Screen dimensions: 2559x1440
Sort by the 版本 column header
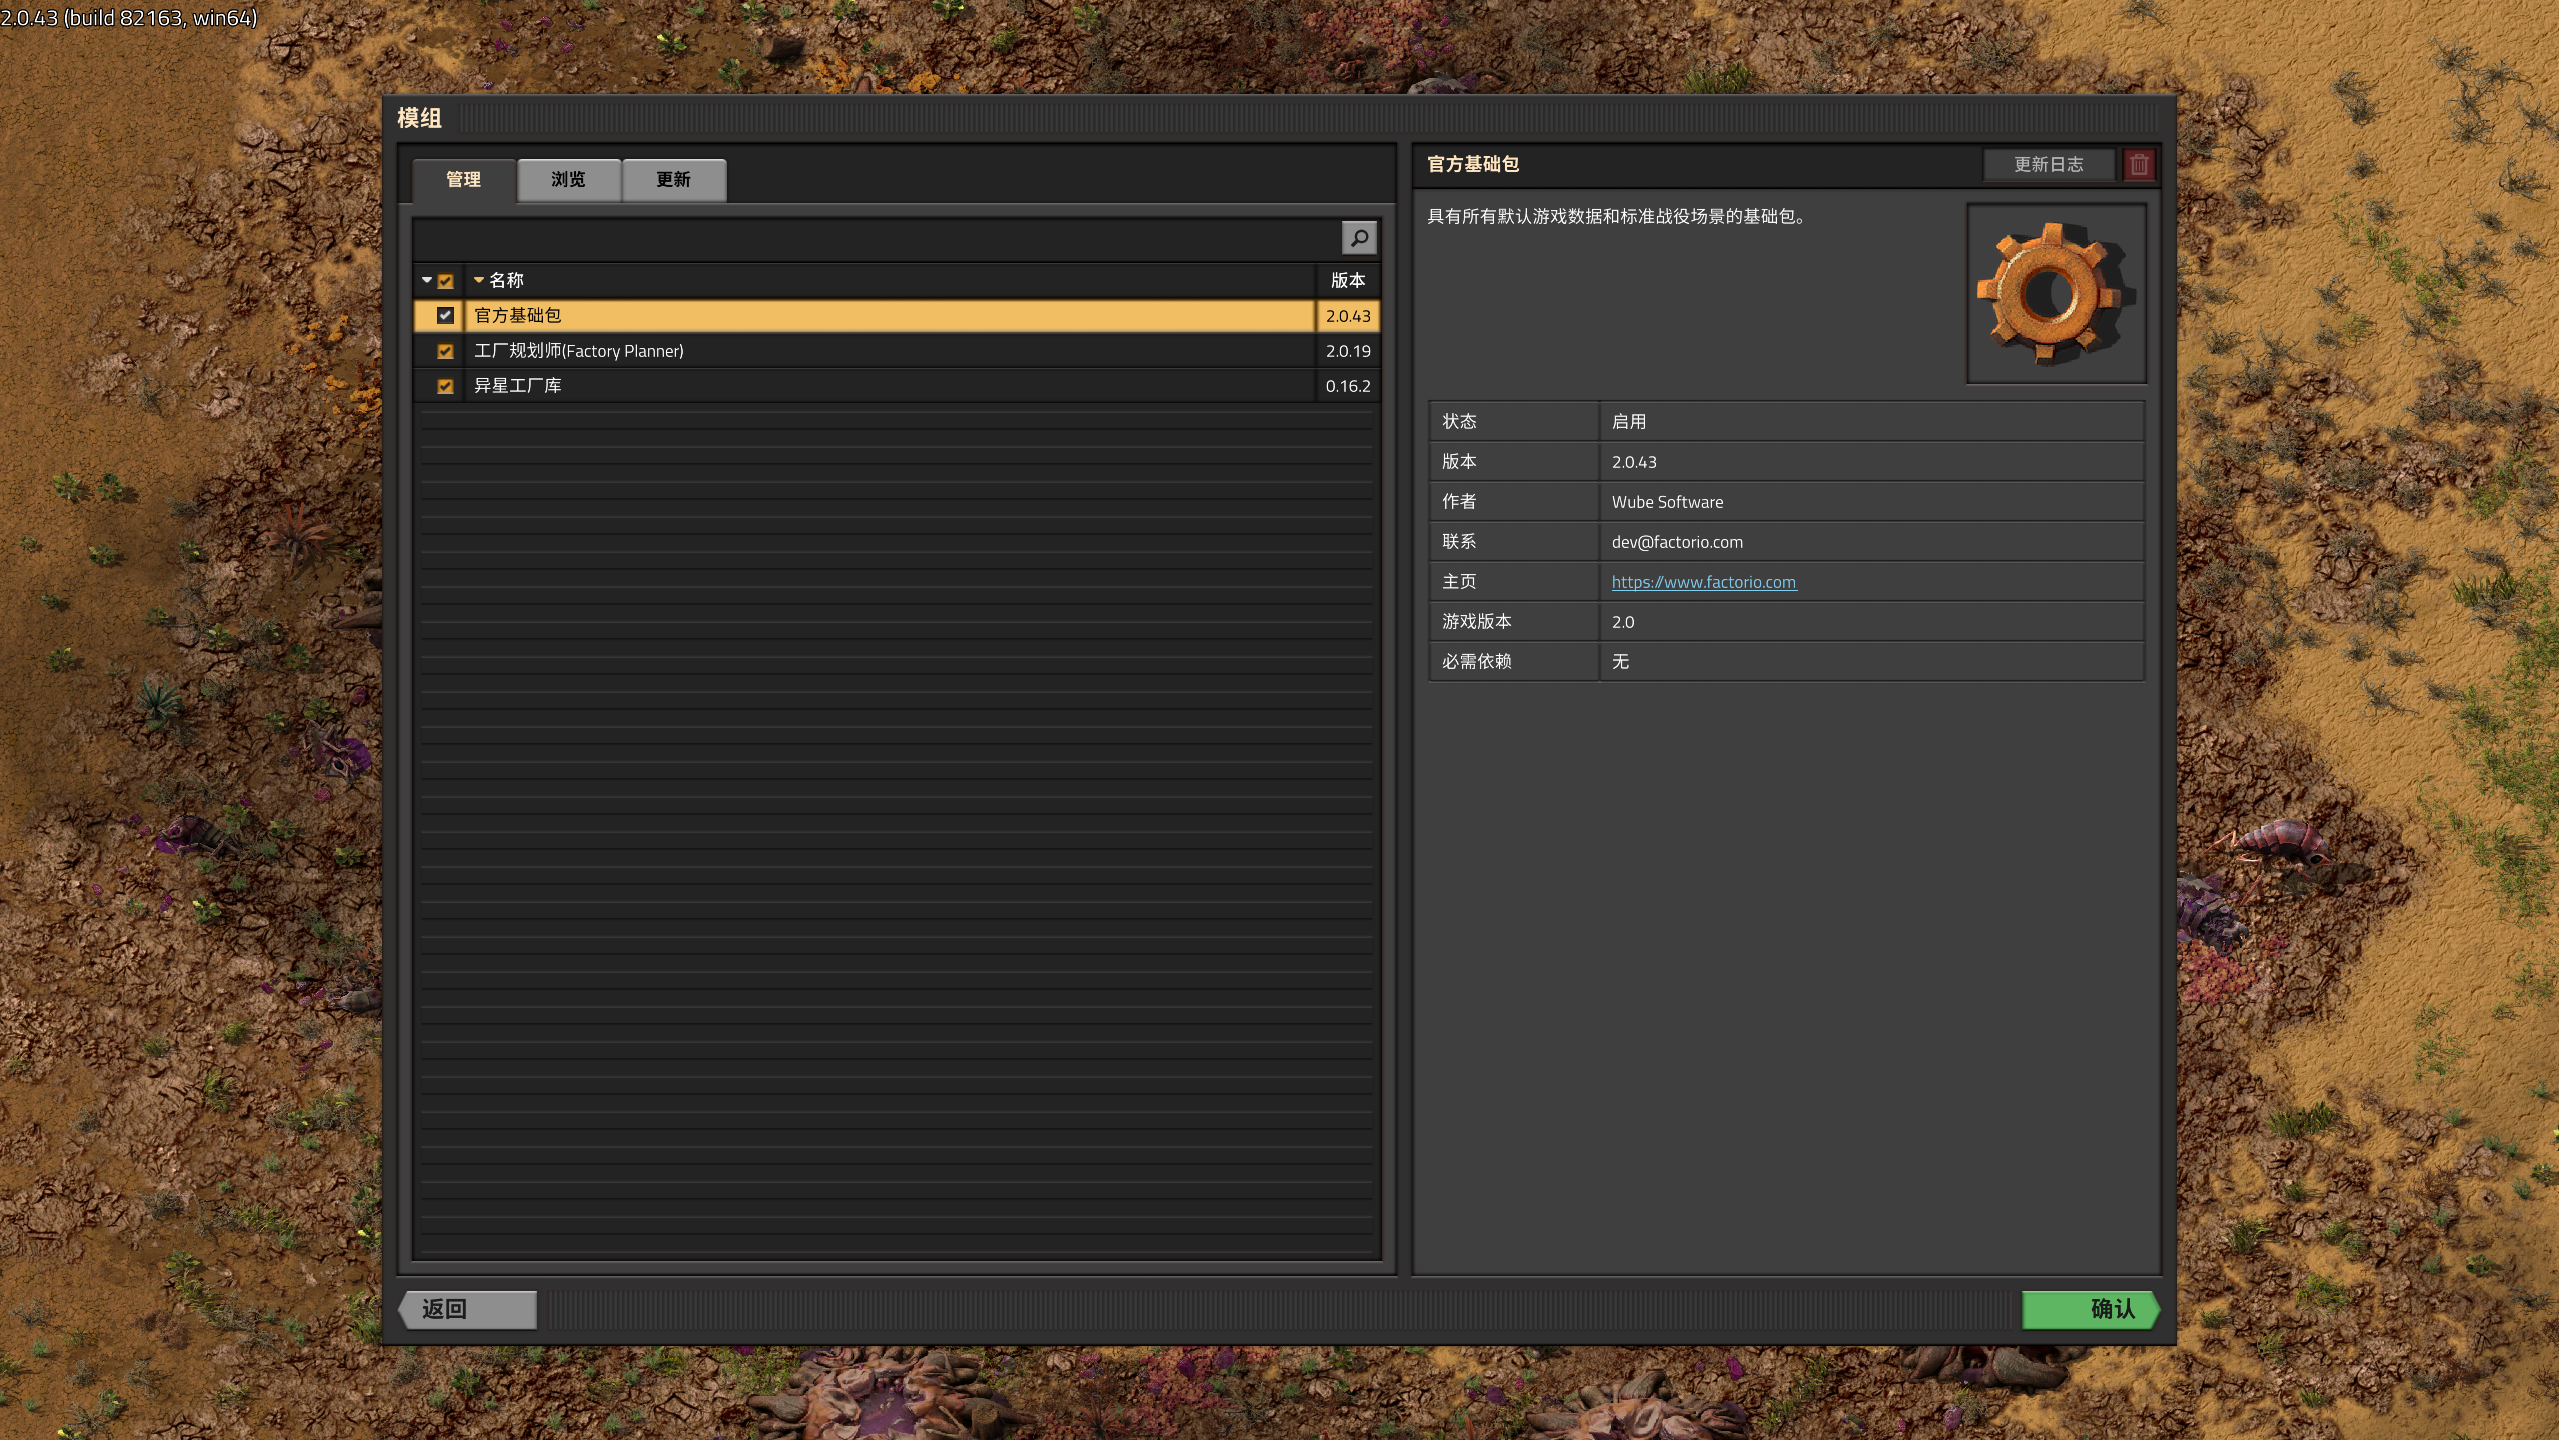coord(1347,280)
